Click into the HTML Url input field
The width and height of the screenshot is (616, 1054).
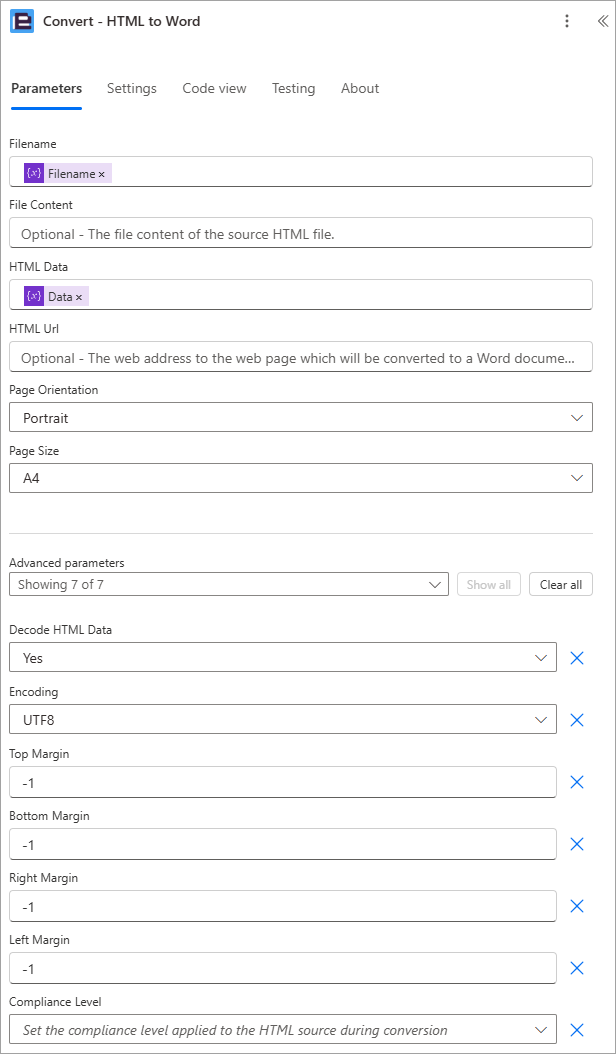(x=301, y=357)
